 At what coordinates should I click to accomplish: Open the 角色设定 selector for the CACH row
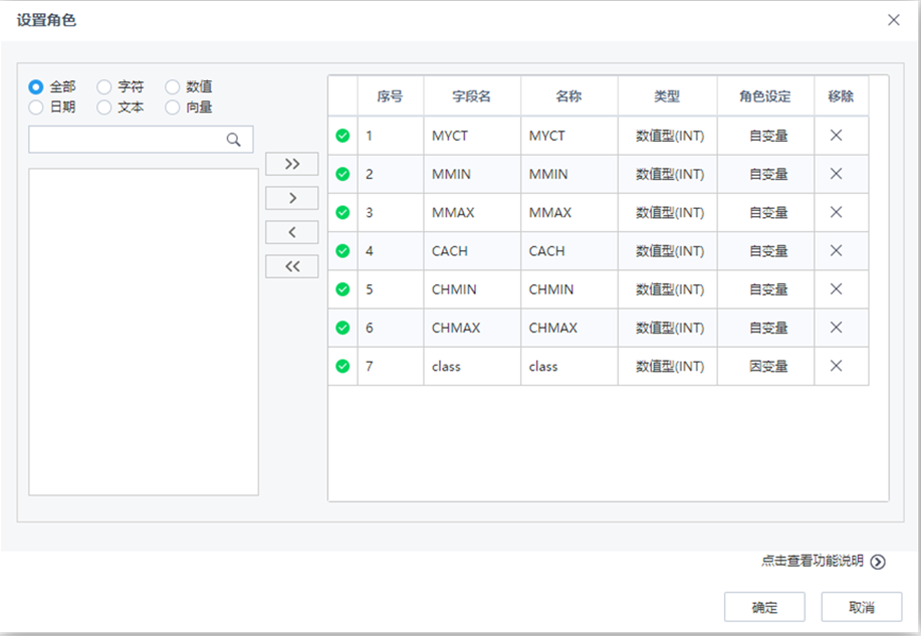click(765, 251)
